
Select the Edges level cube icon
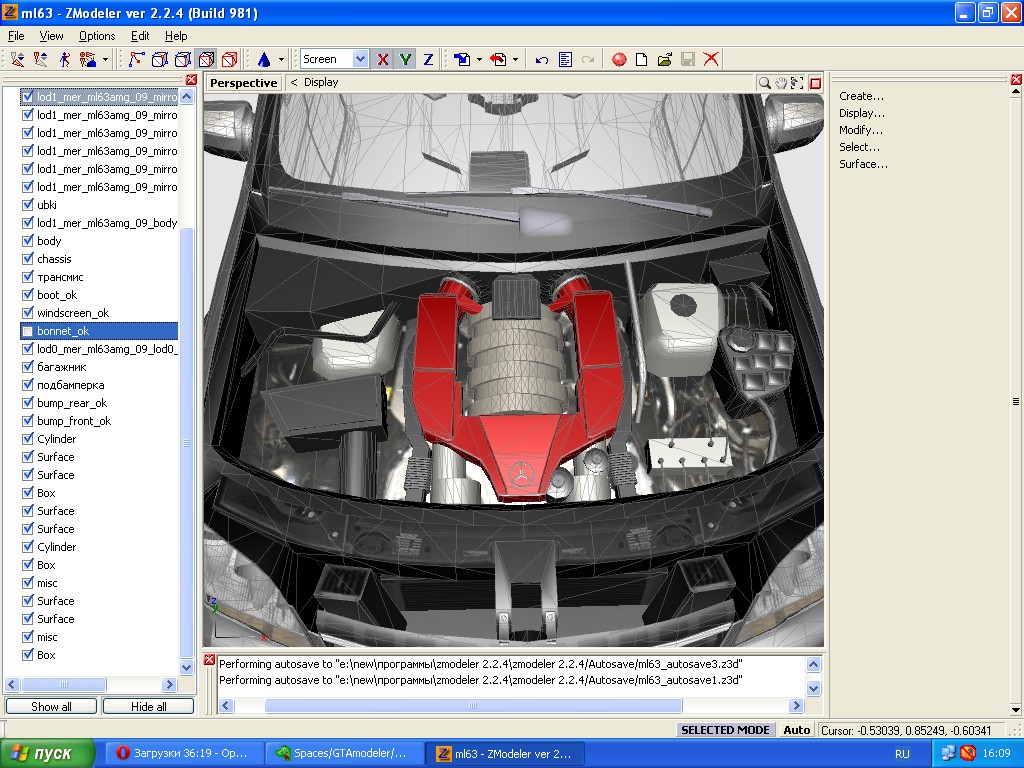[x=159, y=59]
